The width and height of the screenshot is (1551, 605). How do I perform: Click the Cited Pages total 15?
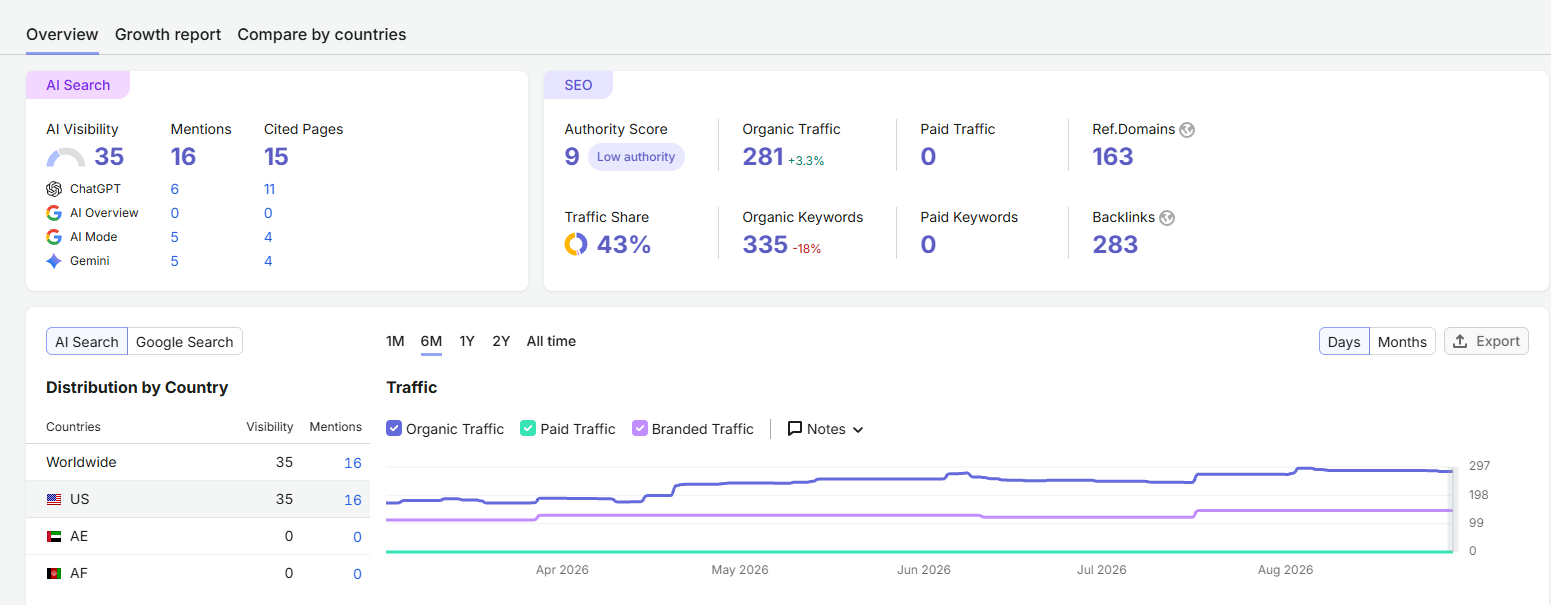[276, 157]
